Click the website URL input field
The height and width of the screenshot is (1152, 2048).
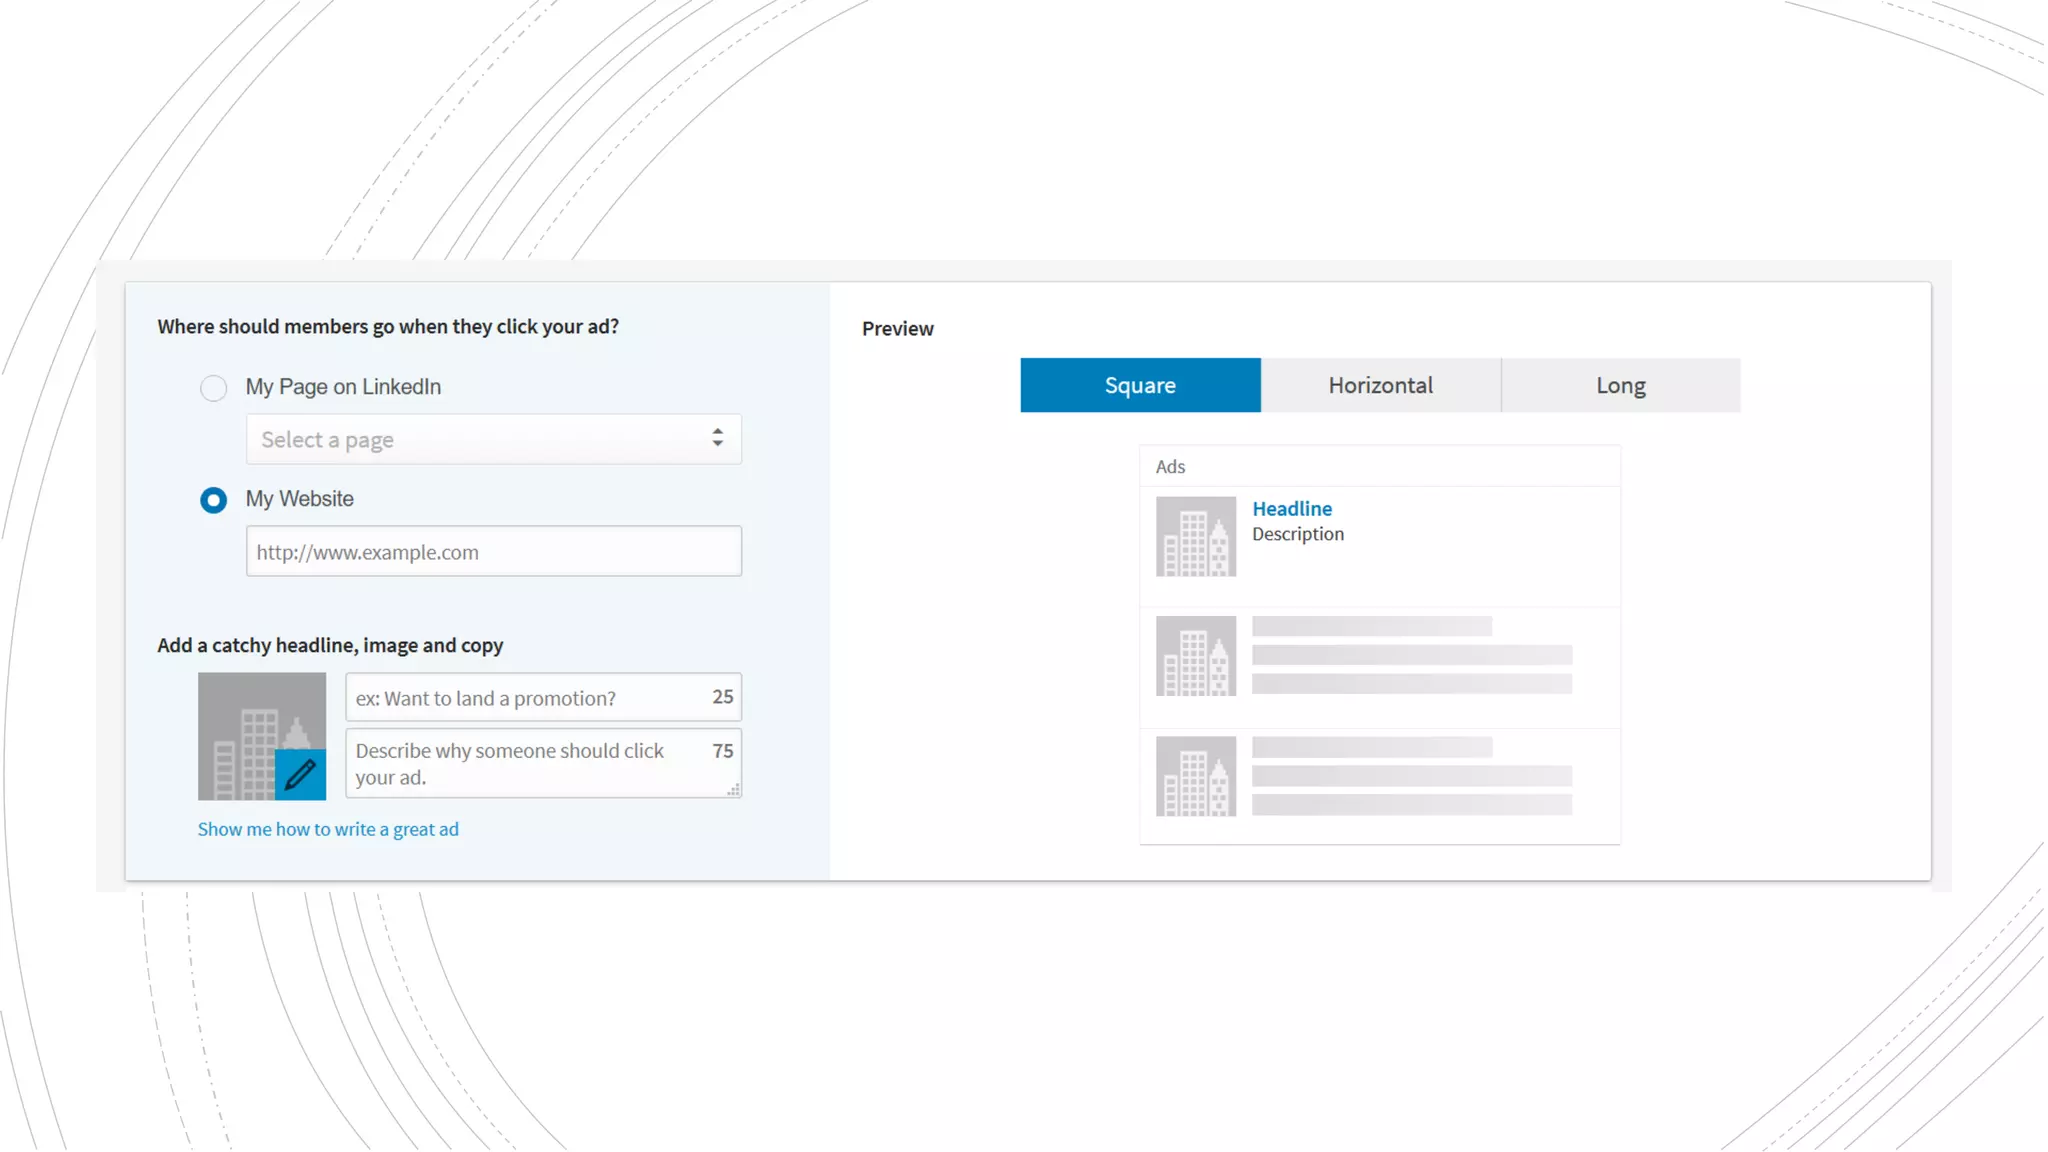(x=493, y=552)
